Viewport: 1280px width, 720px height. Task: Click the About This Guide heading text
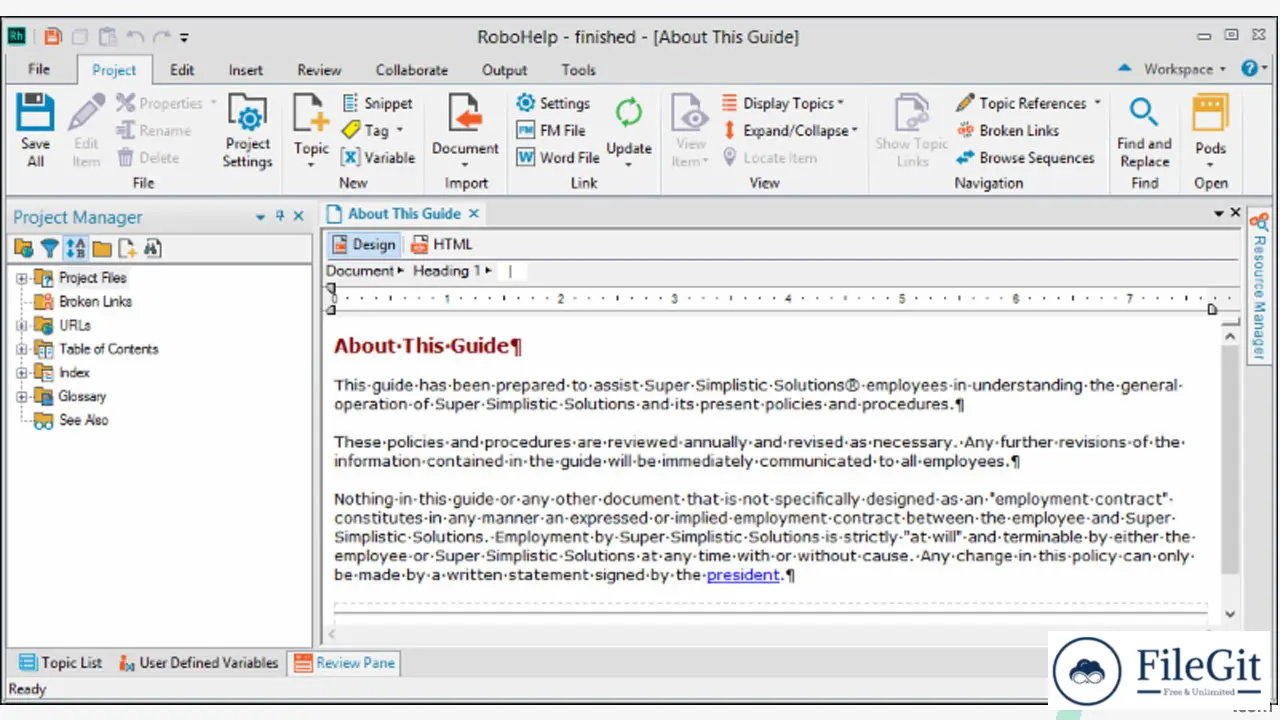point(428,346)
